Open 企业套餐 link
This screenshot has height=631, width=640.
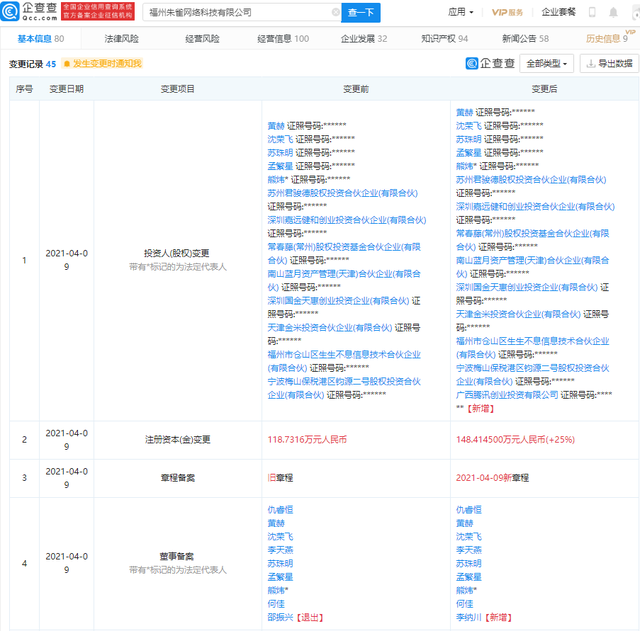click(558, 12)
